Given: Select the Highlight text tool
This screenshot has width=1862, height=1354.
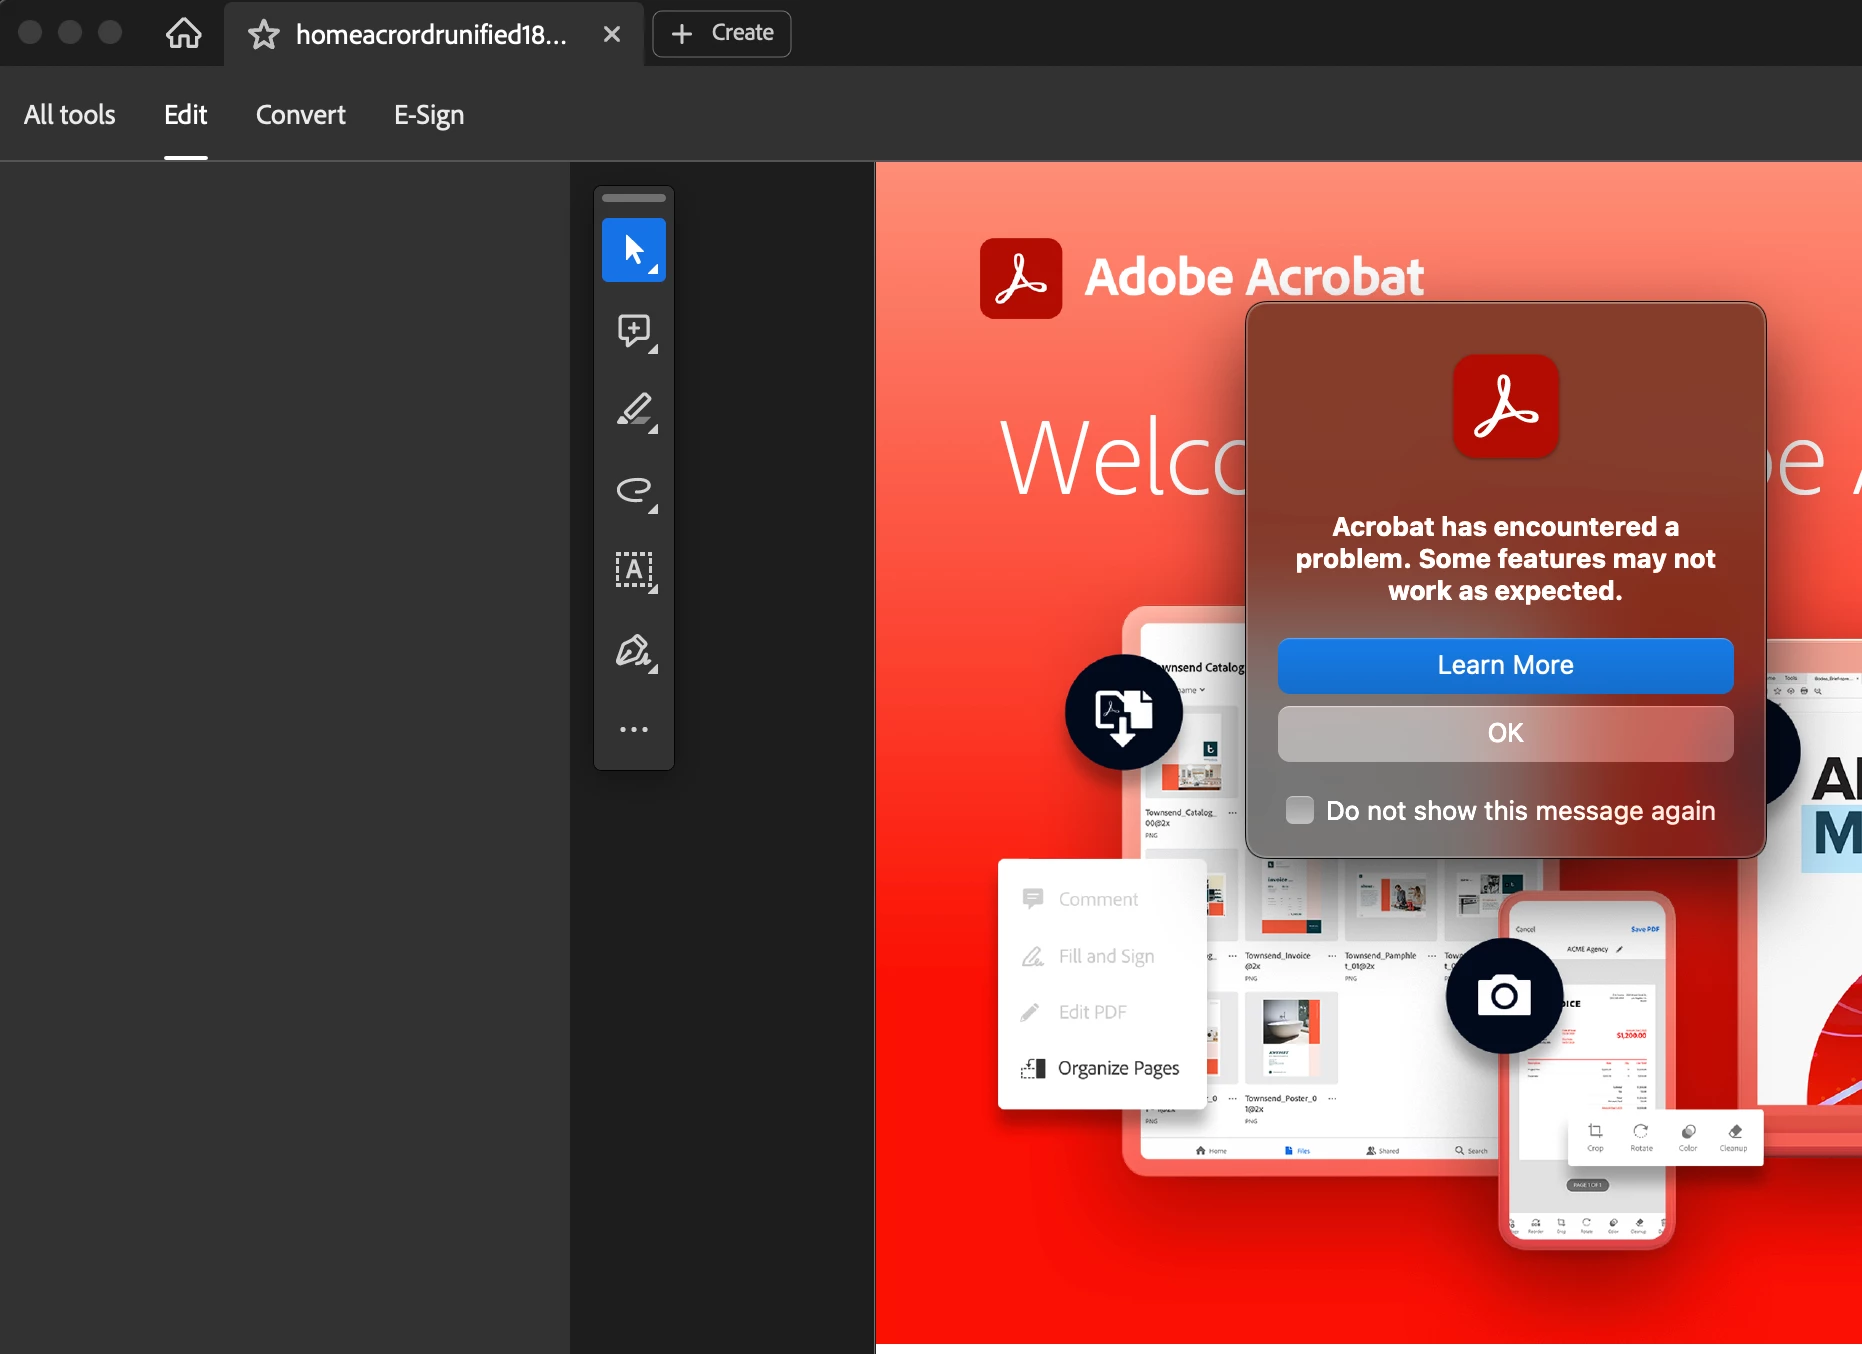Looking at the screenshot, I should [634, 410].
